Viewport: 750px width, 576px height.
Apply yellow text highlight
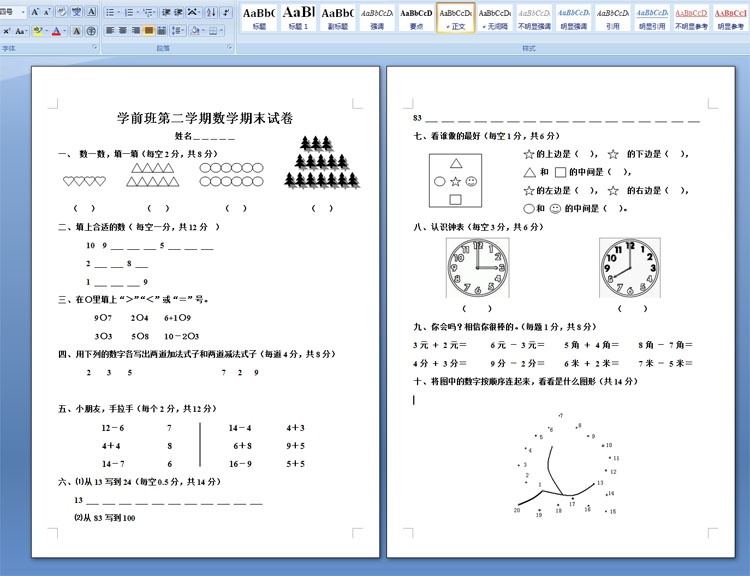pyautogui.click(x=38, y=31)
